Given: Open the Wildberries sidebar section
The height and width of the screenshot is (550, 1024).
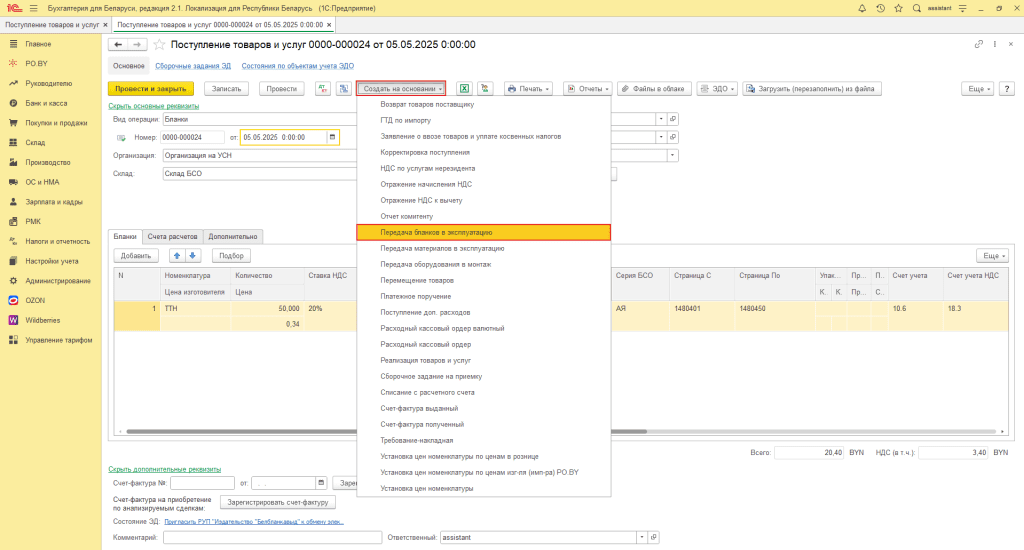Looking at the screenshot, I should click(42, 320).
